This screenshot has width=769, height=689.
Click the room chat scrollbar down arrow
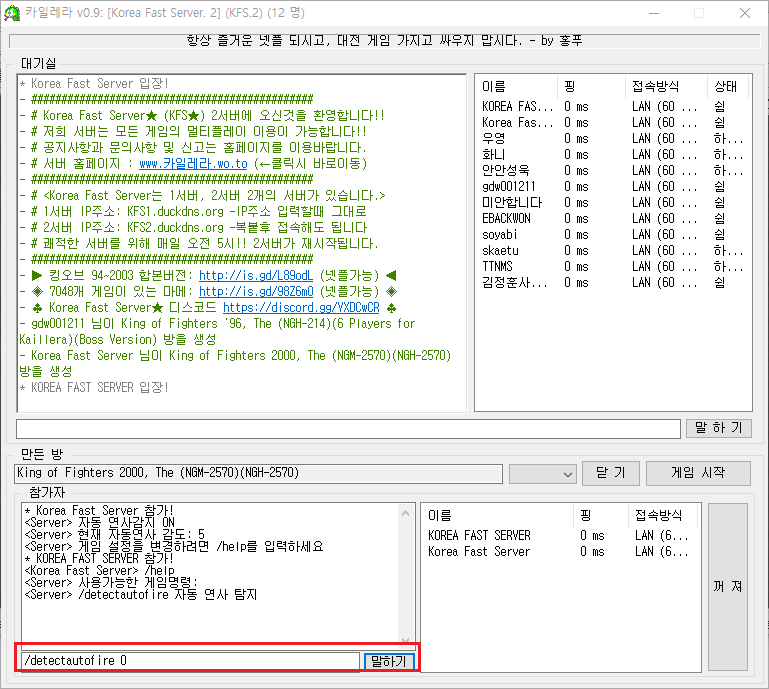[x=406, y=639]
